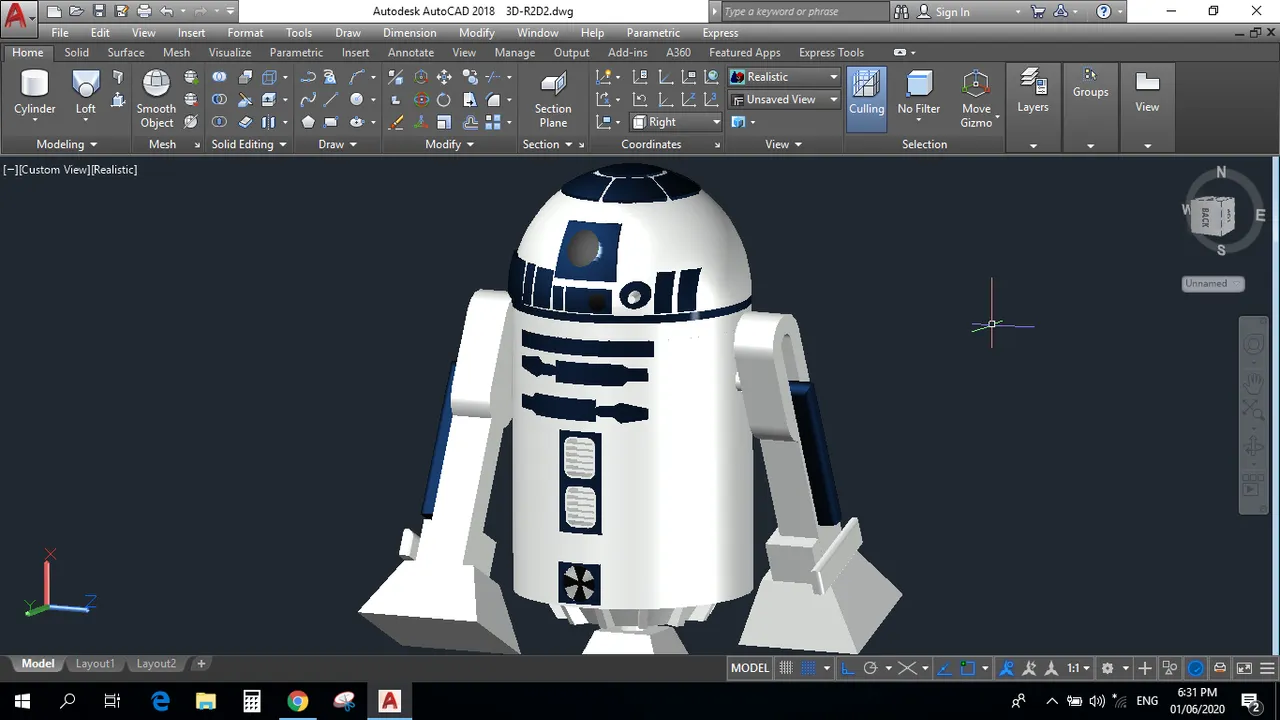This screenshot has width=1280, height=720.
Task: Open the Visualize ribbon tab
Action: point(230,52)
